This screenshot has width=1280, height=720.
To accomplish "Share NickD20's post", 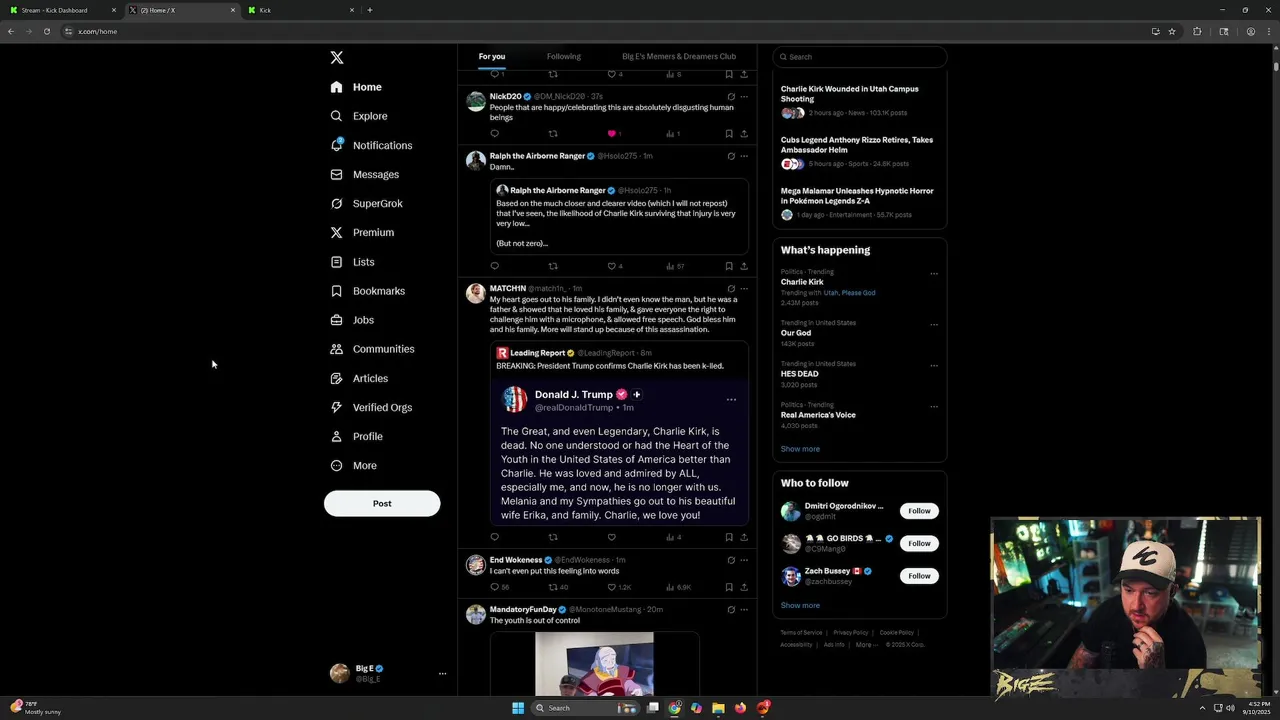I will click(744, 133).
